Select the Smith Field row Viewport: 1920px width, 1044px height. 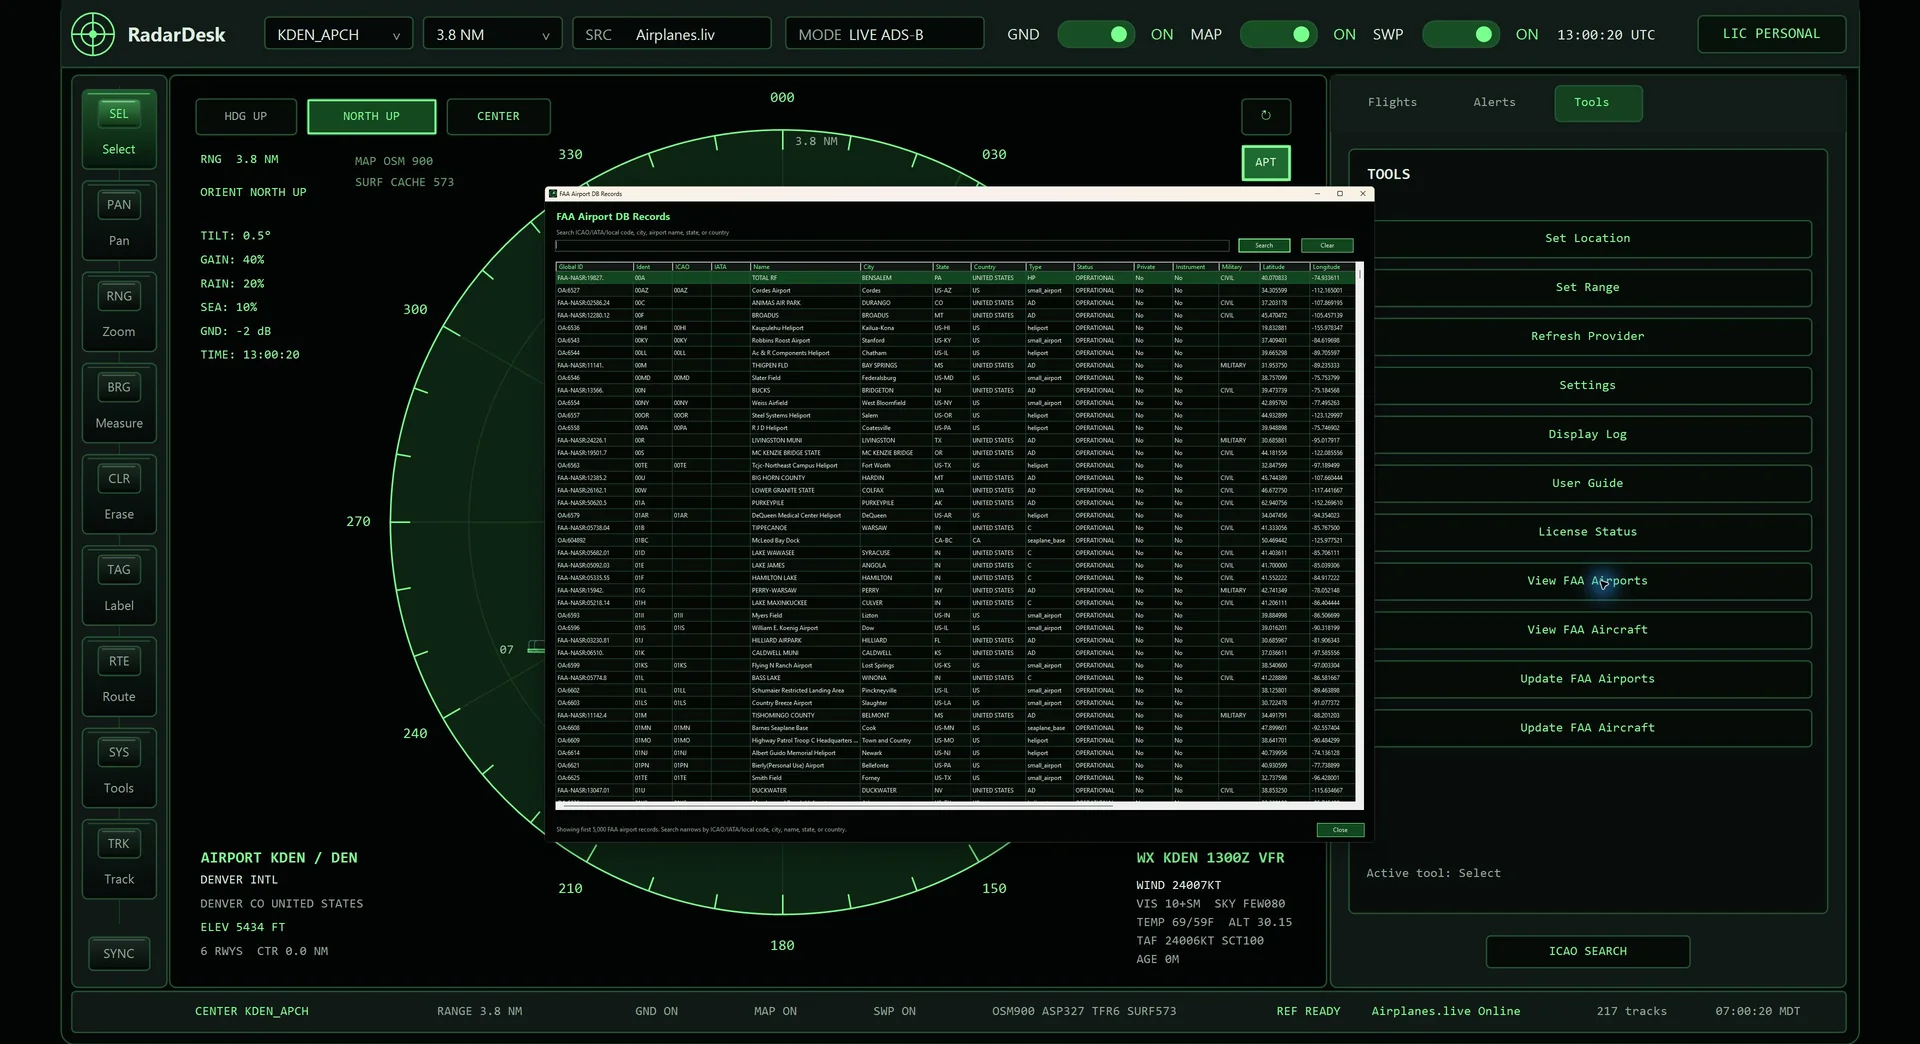pos(956,778)
